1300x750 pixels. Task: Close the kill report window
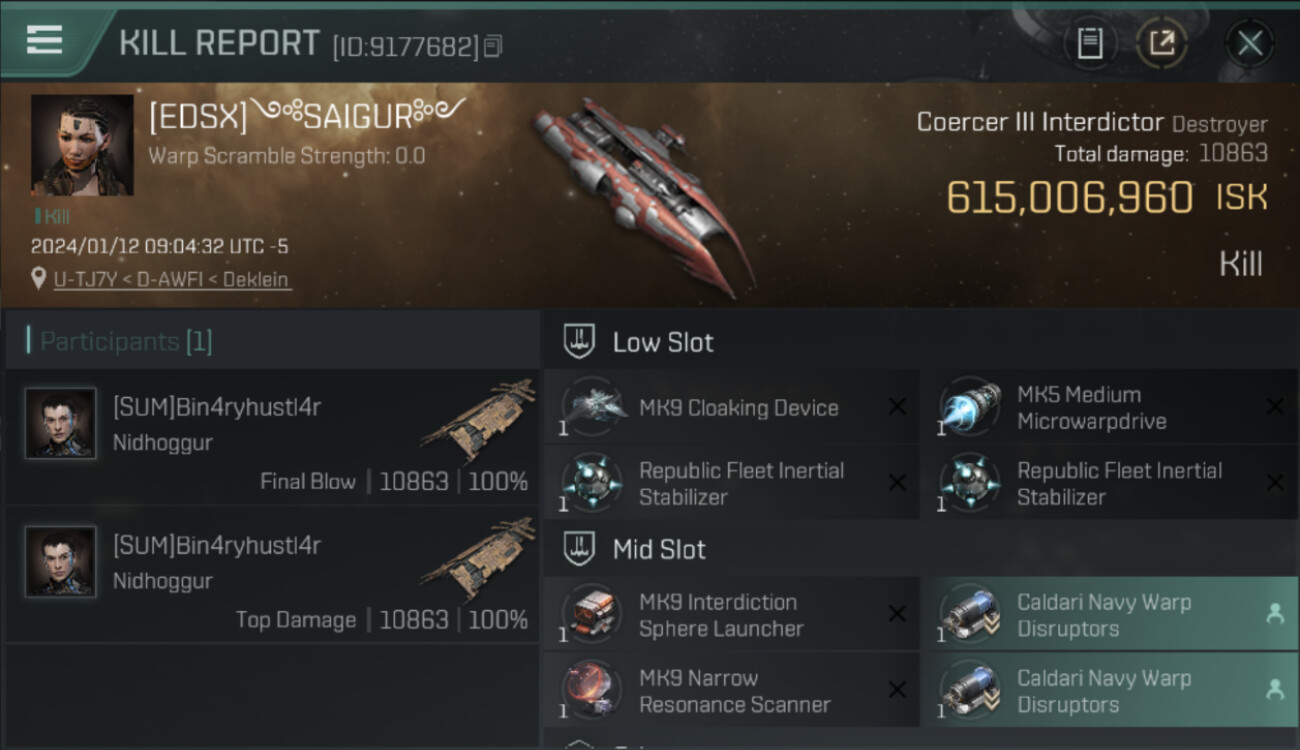pos(1249,43)
